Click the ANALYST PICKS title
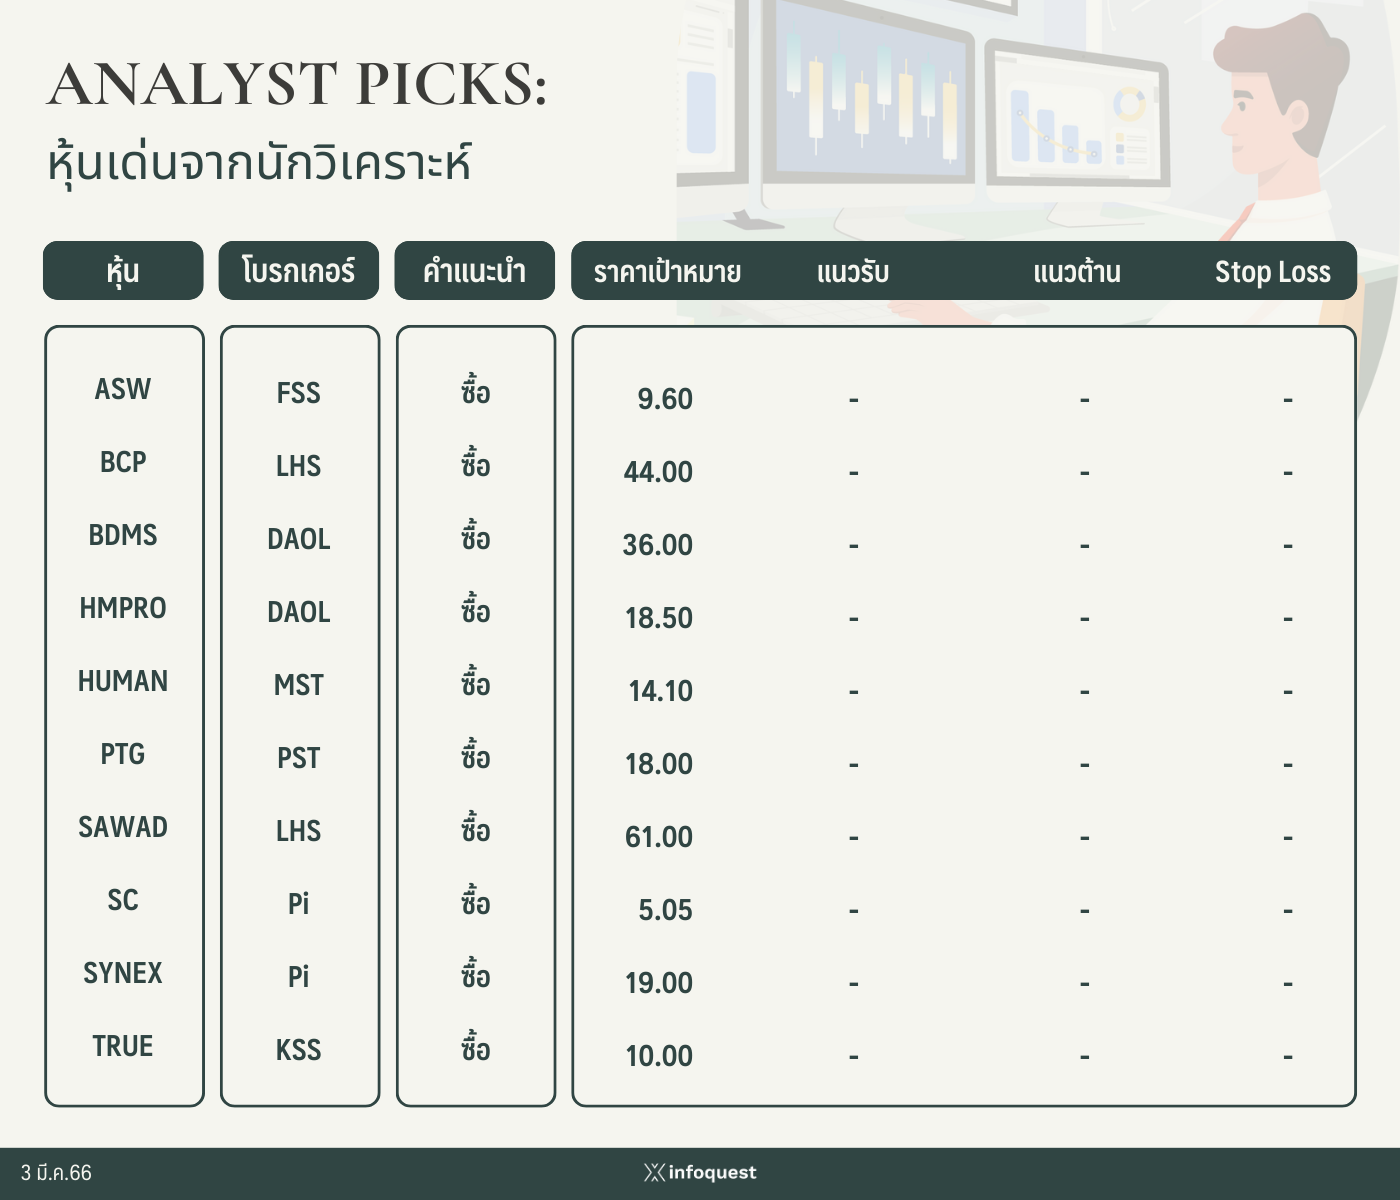The width and height of the screenshot is (1400, 1200). click(x=298, y=84)
